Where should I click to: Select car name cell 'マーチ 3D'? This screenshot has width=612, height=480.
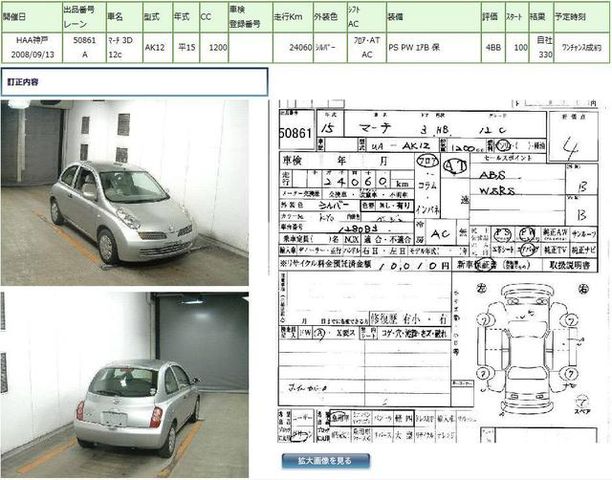(x=120, y=40)
